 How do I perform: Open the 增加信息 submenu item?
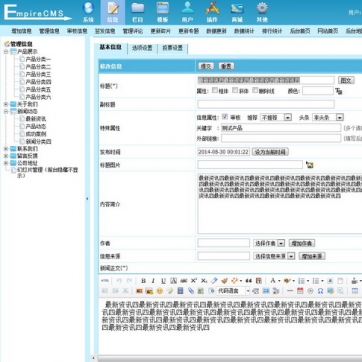[x=21, y=31]
